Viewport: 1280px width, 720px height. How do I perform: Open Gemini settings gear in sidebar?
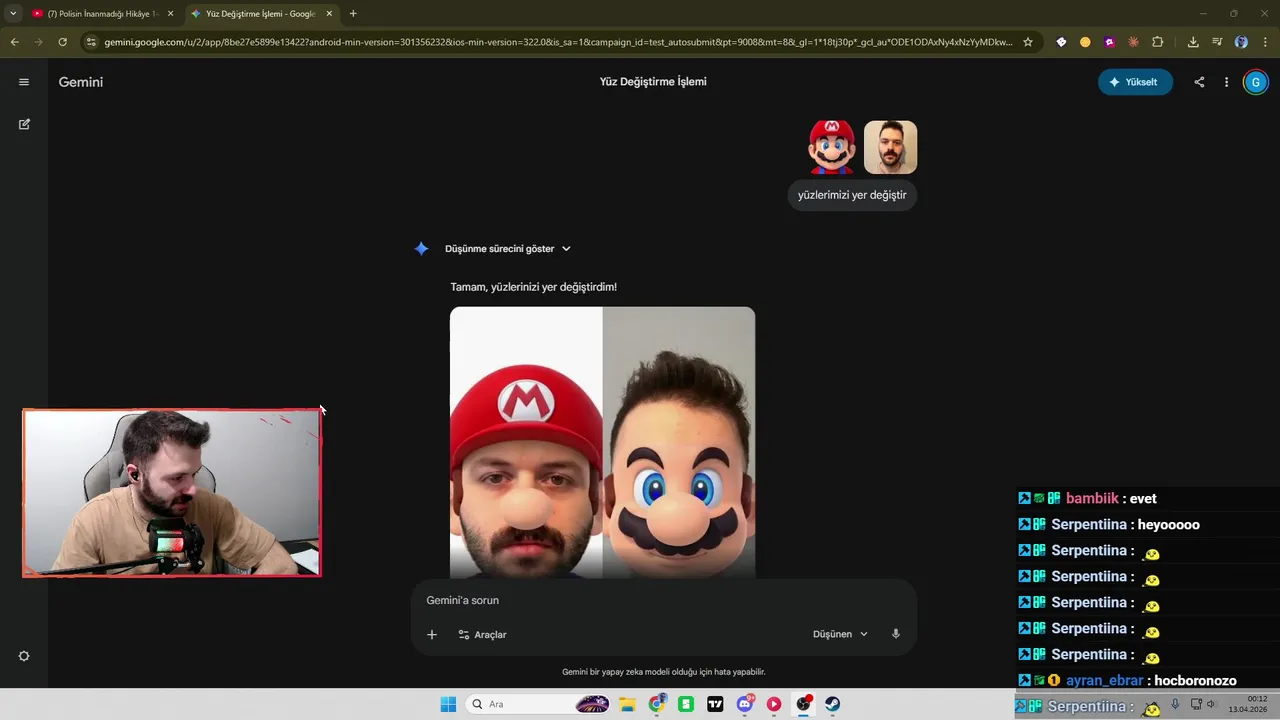click(24, 656)
